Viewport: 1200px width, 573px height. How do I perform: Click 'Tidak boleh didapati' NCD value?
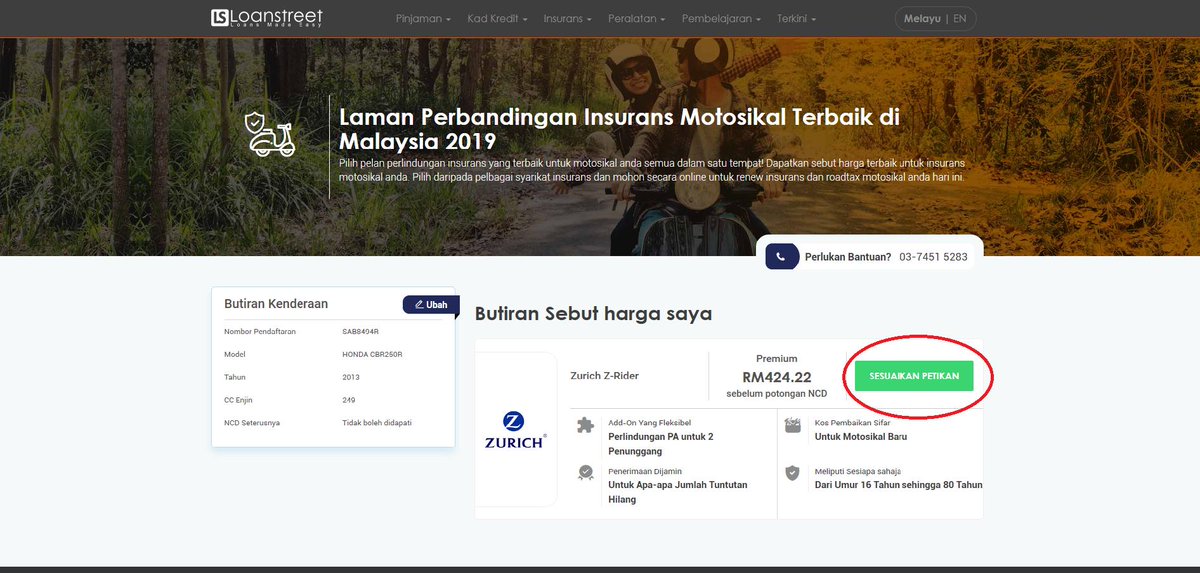click(377, 423)
